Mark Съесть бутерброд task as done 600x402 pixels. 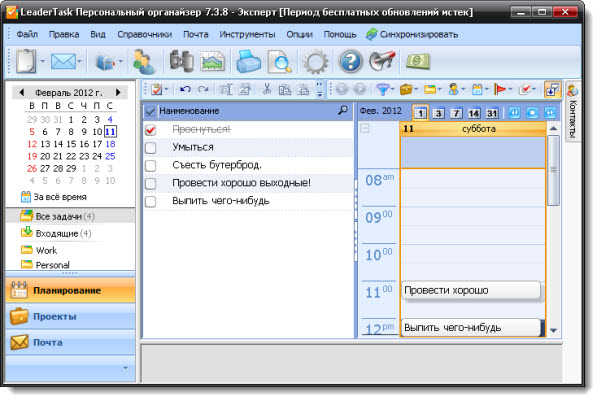point(151,166)
